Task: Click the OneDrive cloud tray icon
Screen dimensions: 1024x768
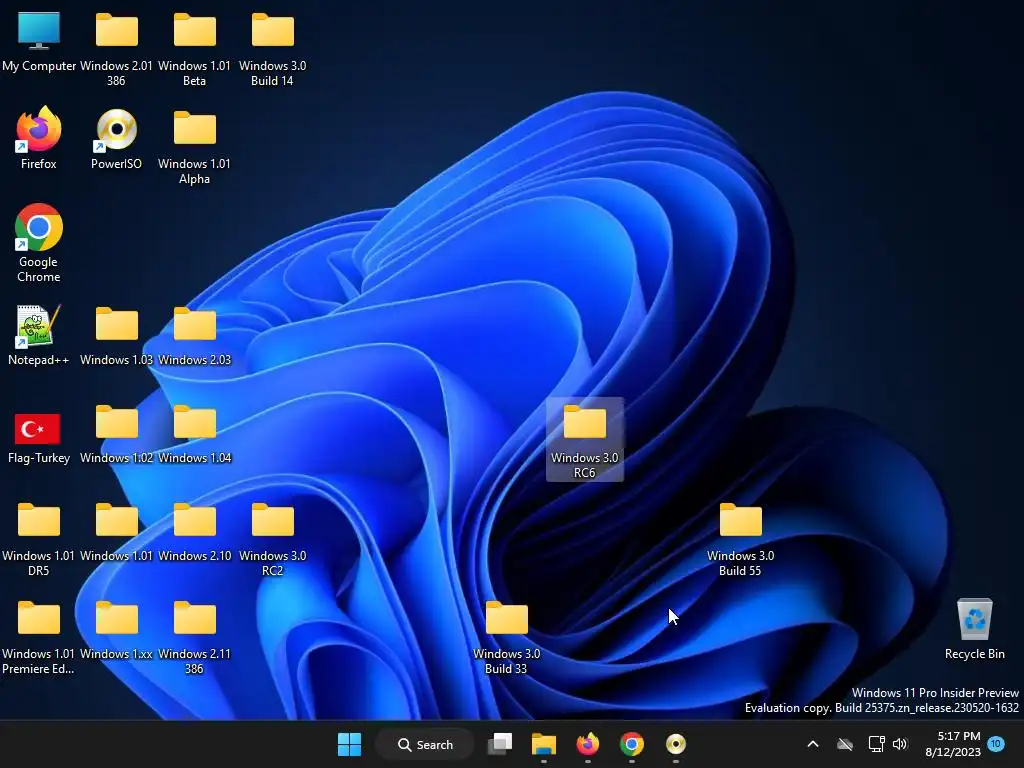Action: [x=845, y=744]
